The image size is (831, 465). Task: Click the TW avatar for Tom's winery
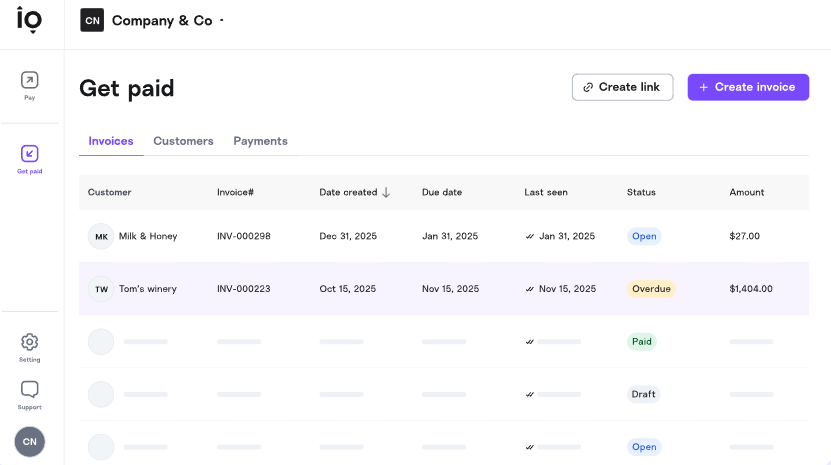101,289
